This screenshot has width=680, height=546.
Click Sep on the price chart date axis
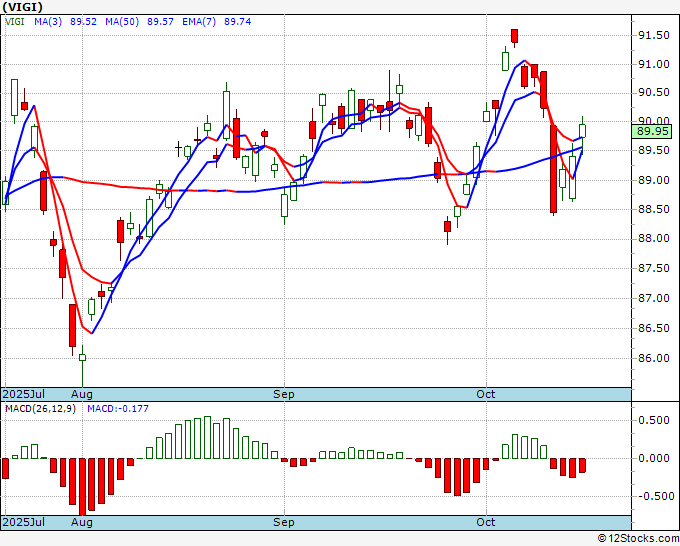click(x=284, y=394)
